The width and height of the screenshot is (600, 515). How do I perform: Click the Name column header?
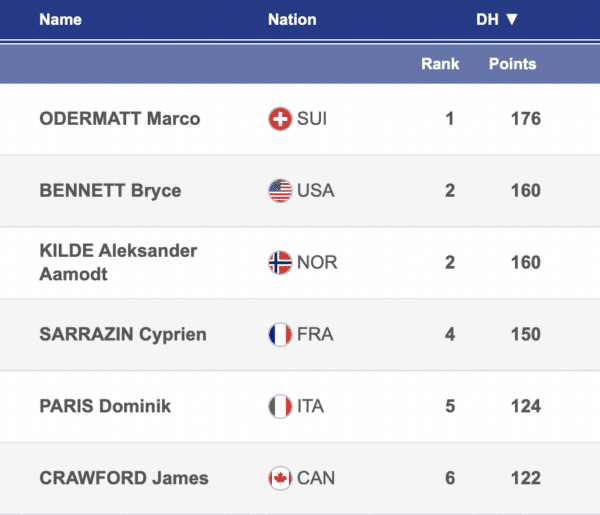coord(60,19)
